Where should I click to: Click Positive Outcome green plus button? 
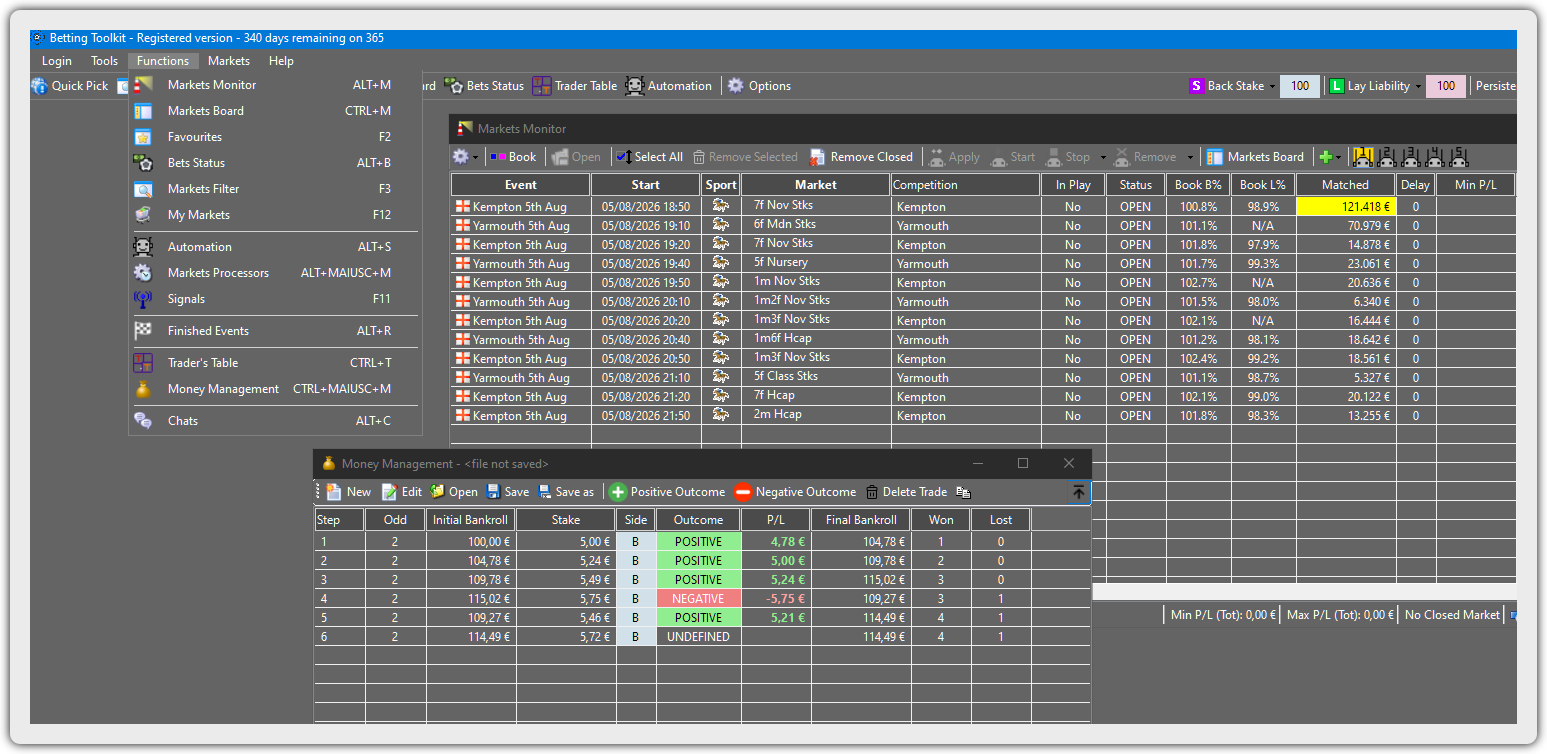tap(667, 492)
